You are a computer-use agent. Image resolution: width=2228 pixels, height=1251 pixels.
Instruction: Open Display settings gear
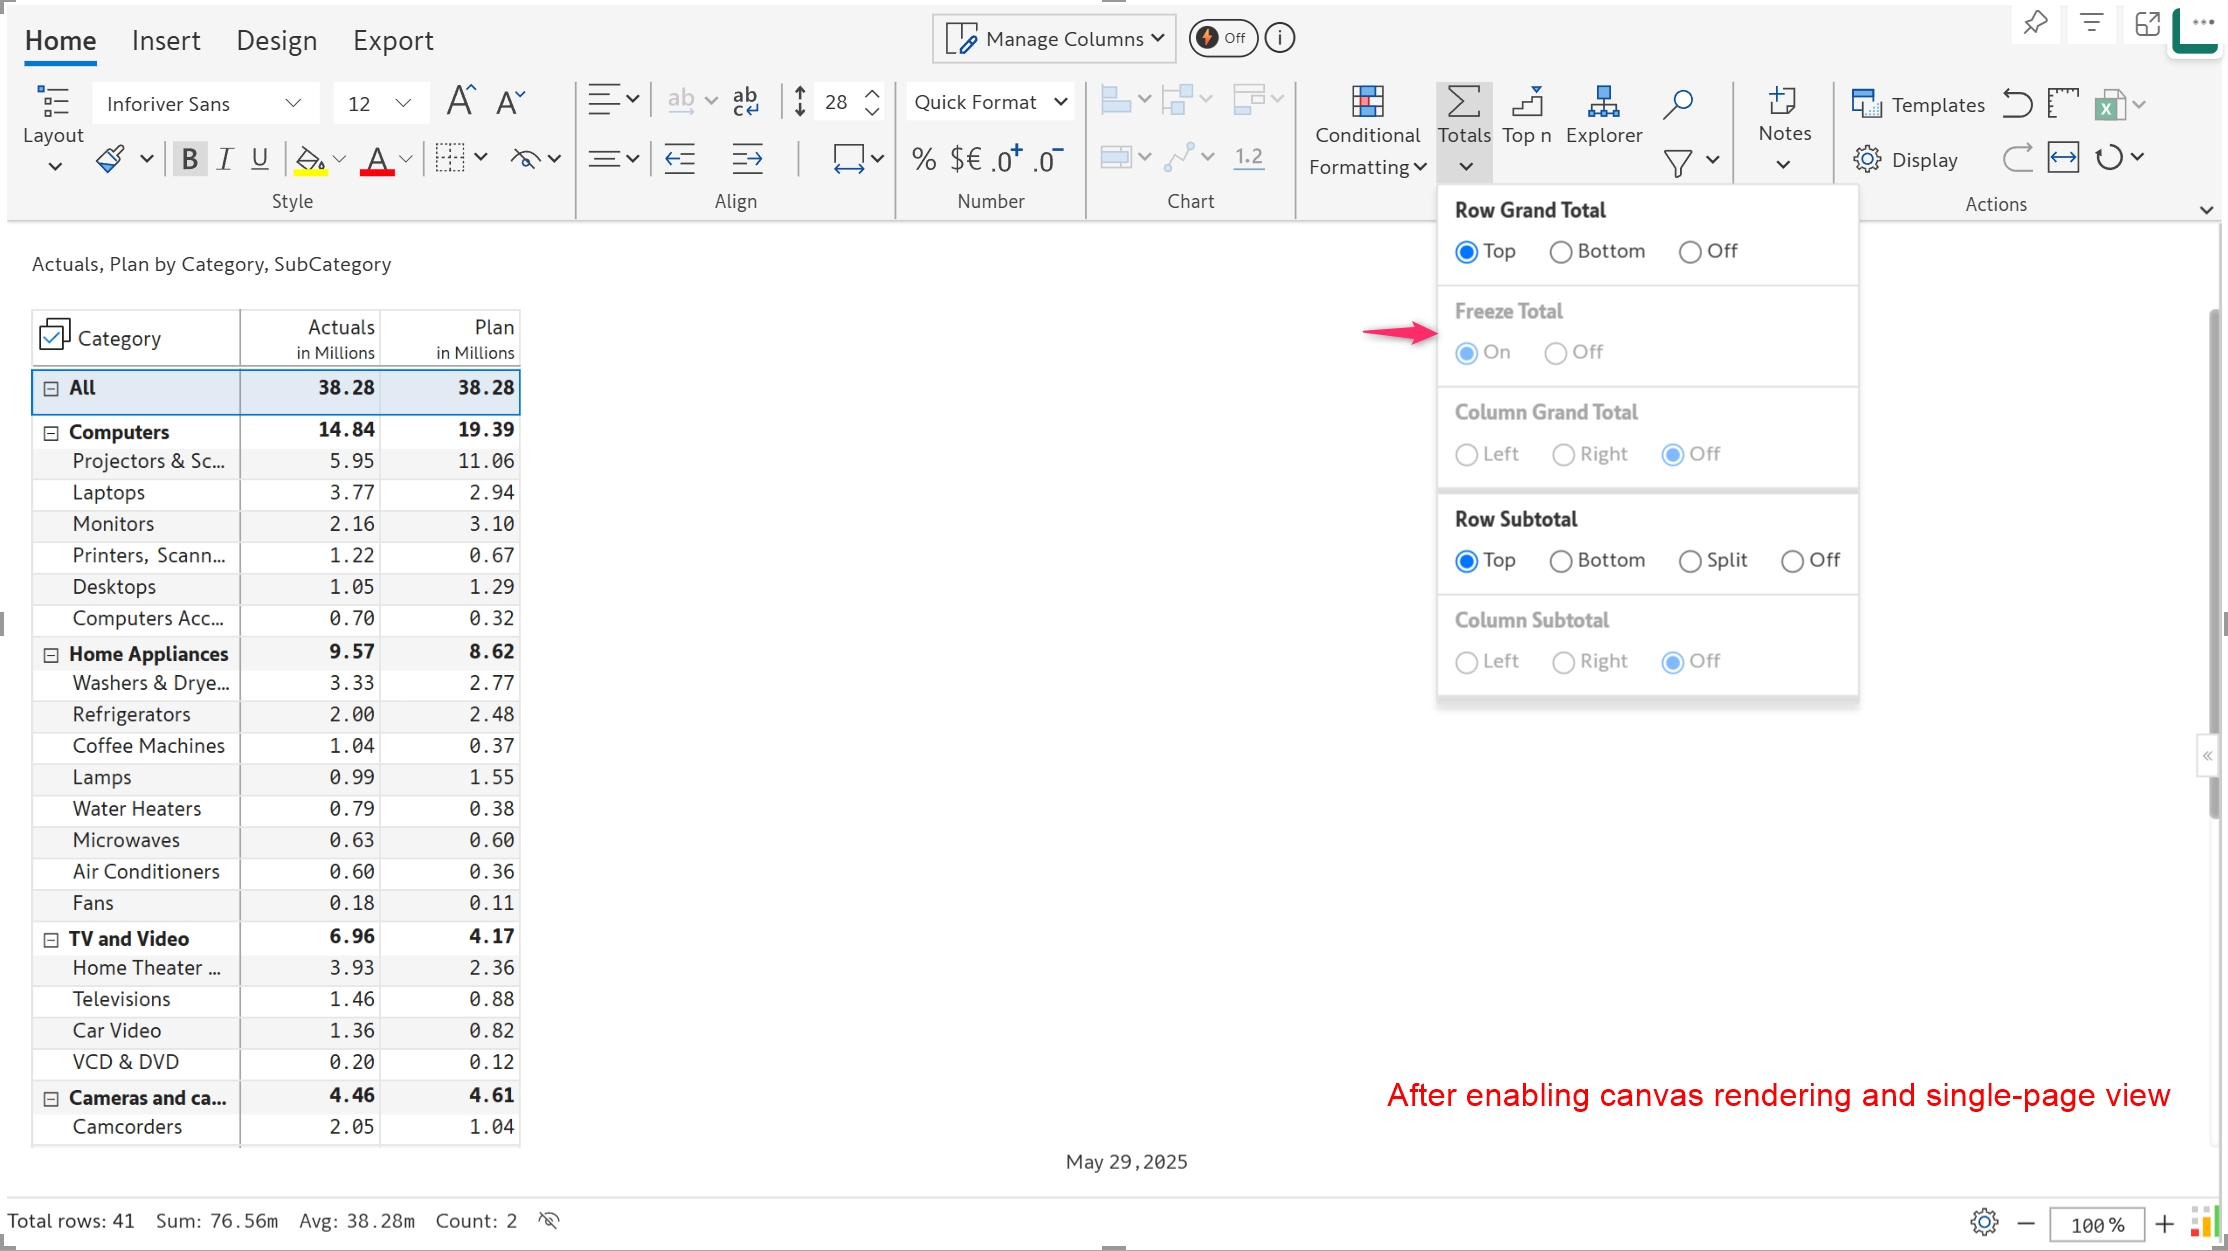click(1866, 159)
